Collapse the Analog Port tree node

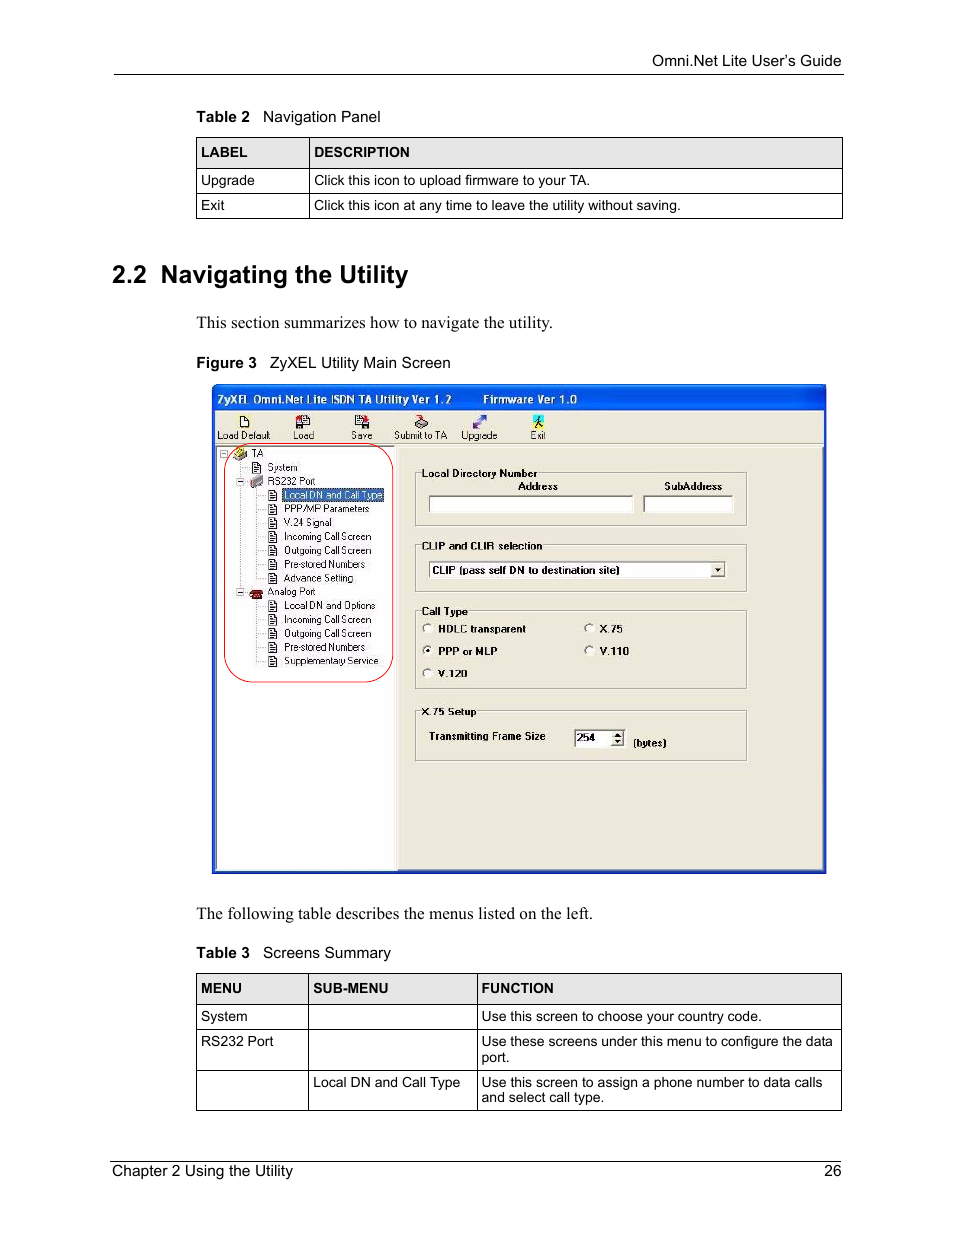(240, 592)
